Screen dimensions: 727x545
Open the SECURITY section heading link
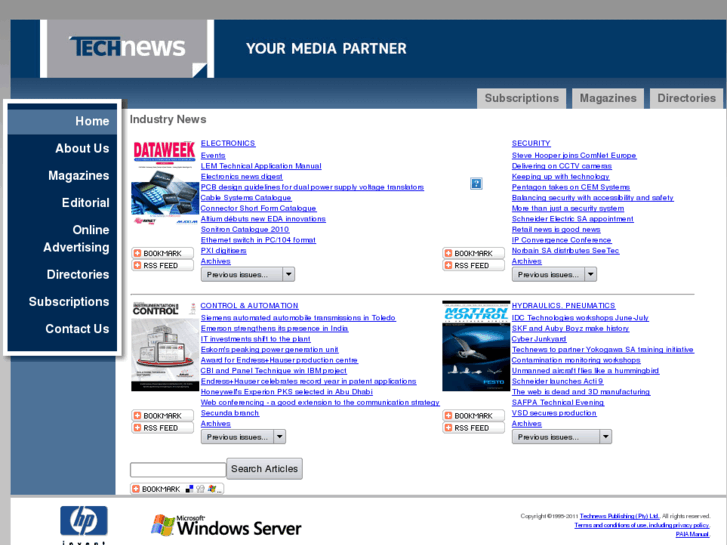[x=531, y=143]
